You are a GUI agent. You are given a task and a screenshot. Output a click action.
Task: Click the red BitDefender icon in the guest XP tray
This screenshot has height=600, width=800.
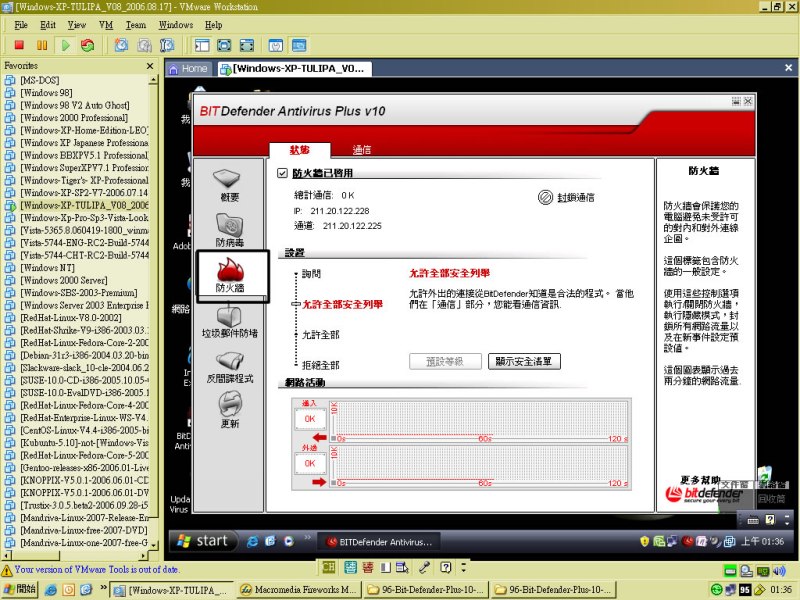tap(688, 541)
